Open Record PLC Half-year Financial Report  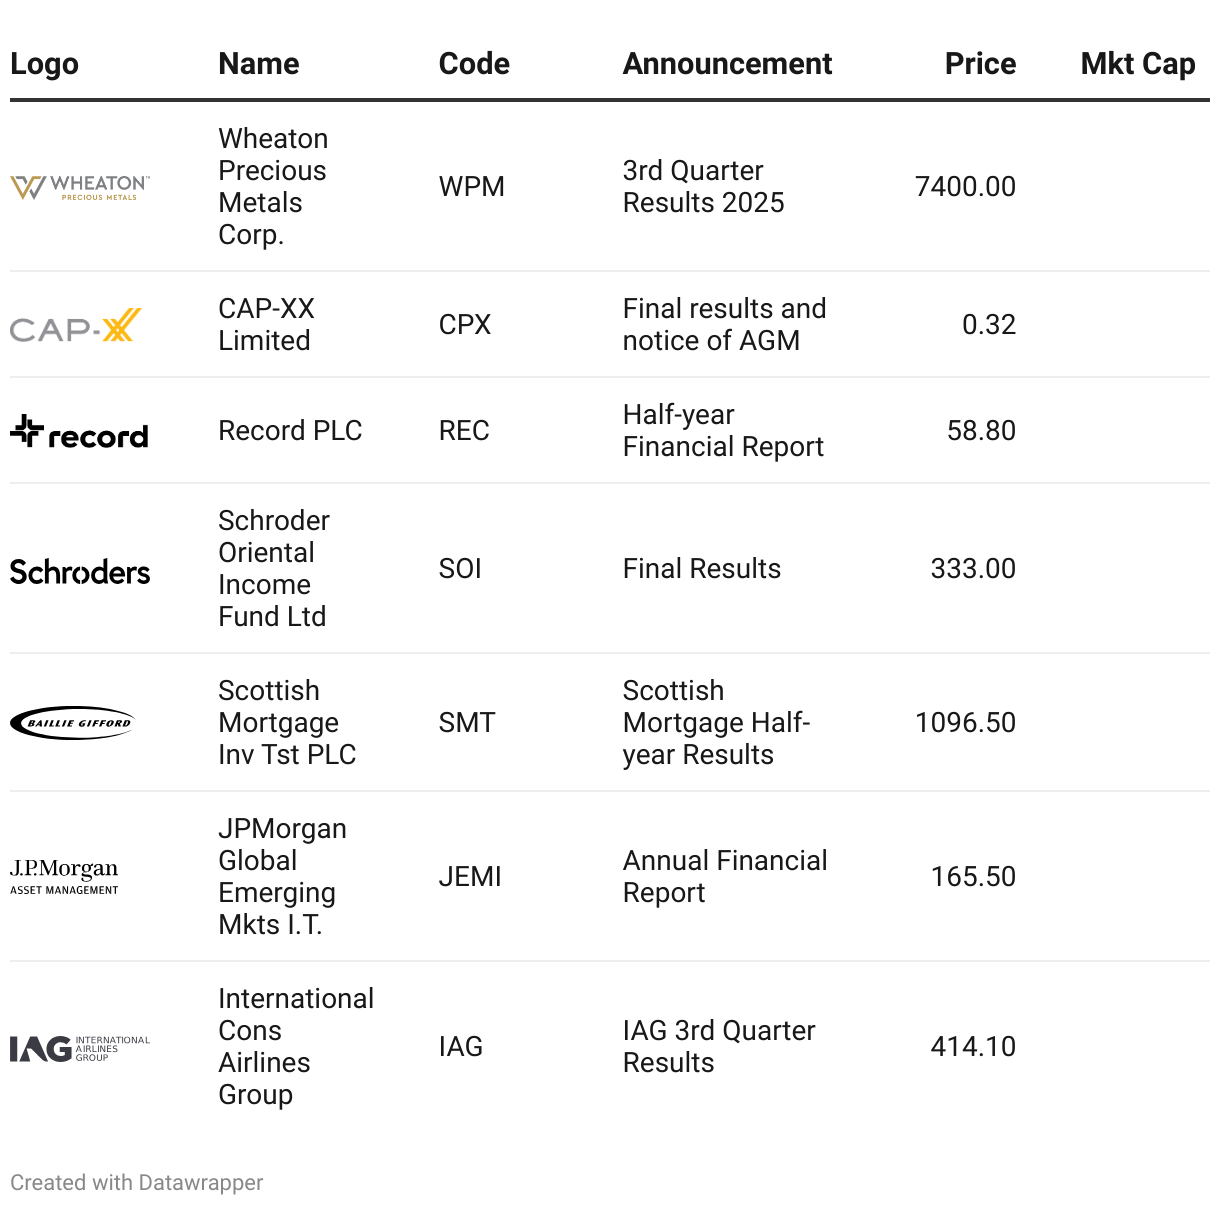(x=723, y=431)
